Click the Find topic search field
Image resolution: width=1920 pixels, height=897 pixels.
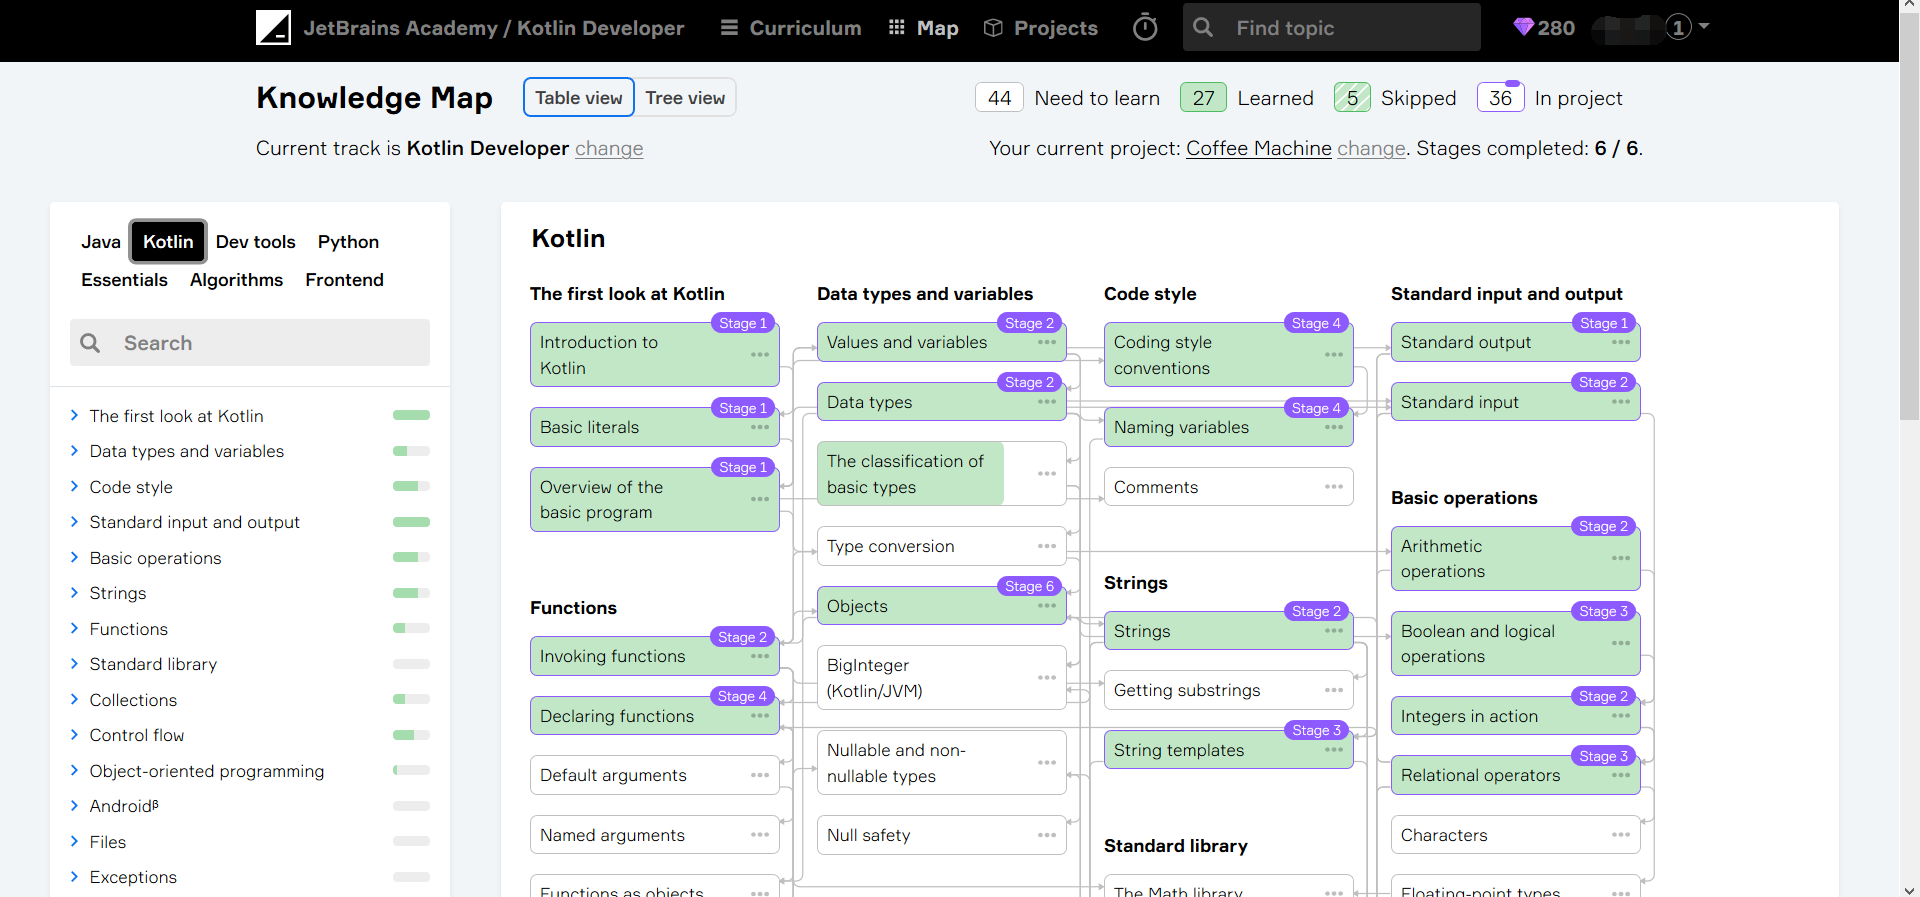click(x=1331, y=27)
